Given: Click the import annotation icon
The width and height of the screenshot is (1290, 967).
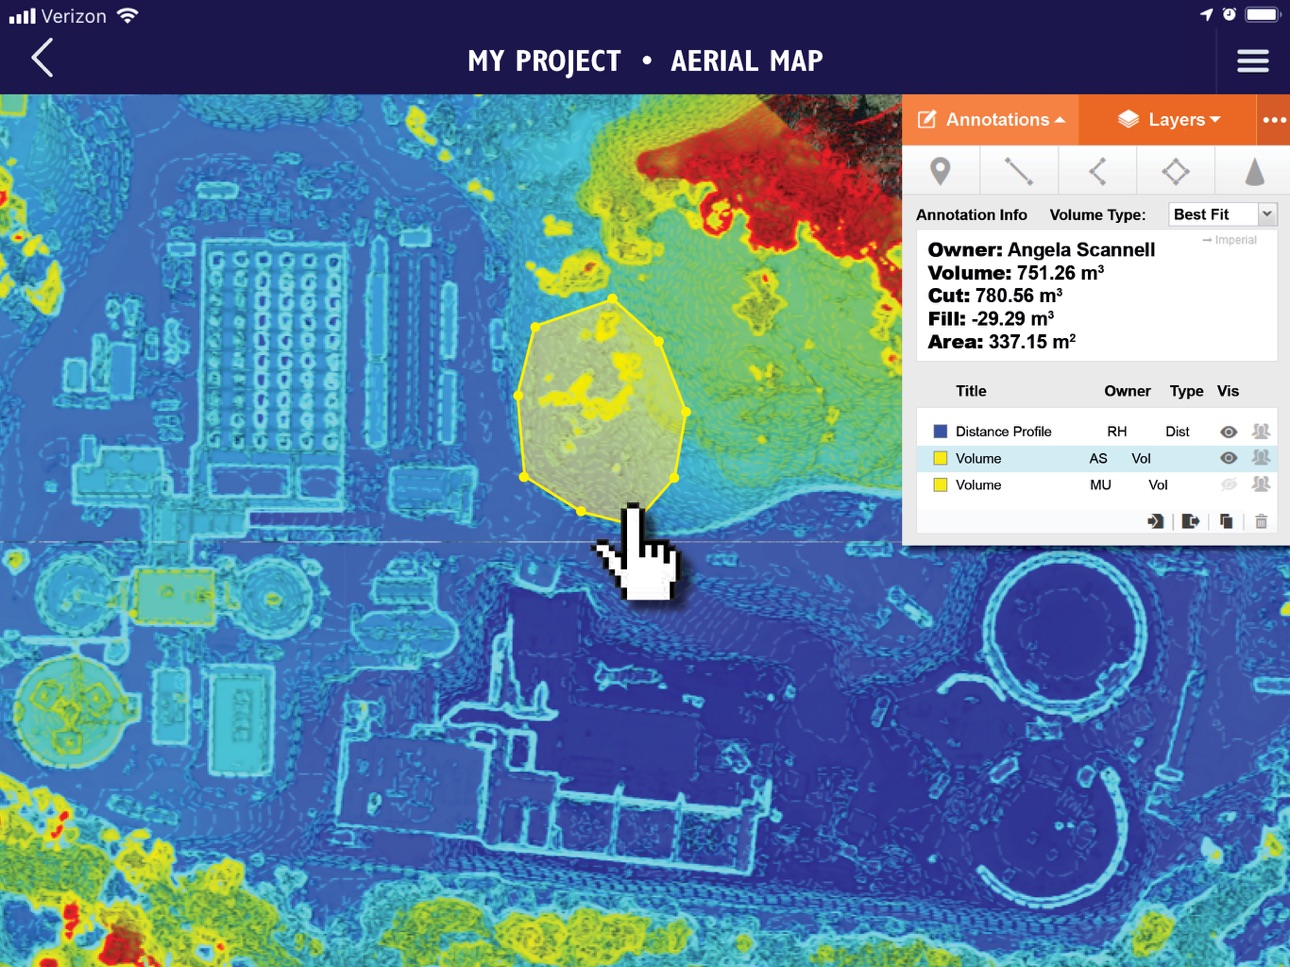Looking at the screenshot, I should pos(1155,521).
